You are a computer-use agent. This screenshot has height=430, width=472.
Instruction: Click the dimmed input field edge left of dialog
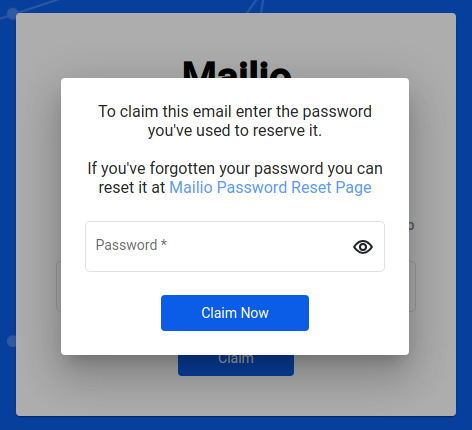[58, 286]
